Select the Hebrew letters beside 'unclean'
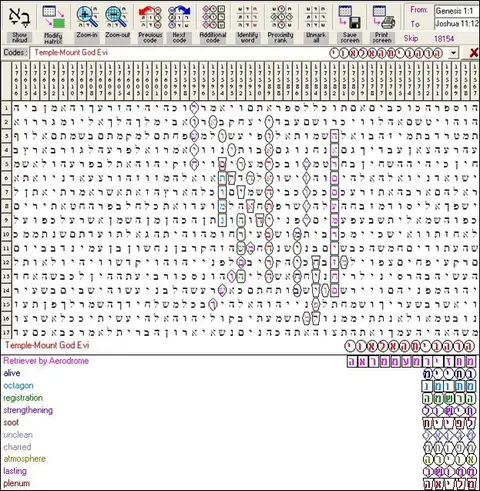The image size is (480, 491). click(x=449, y=436)
